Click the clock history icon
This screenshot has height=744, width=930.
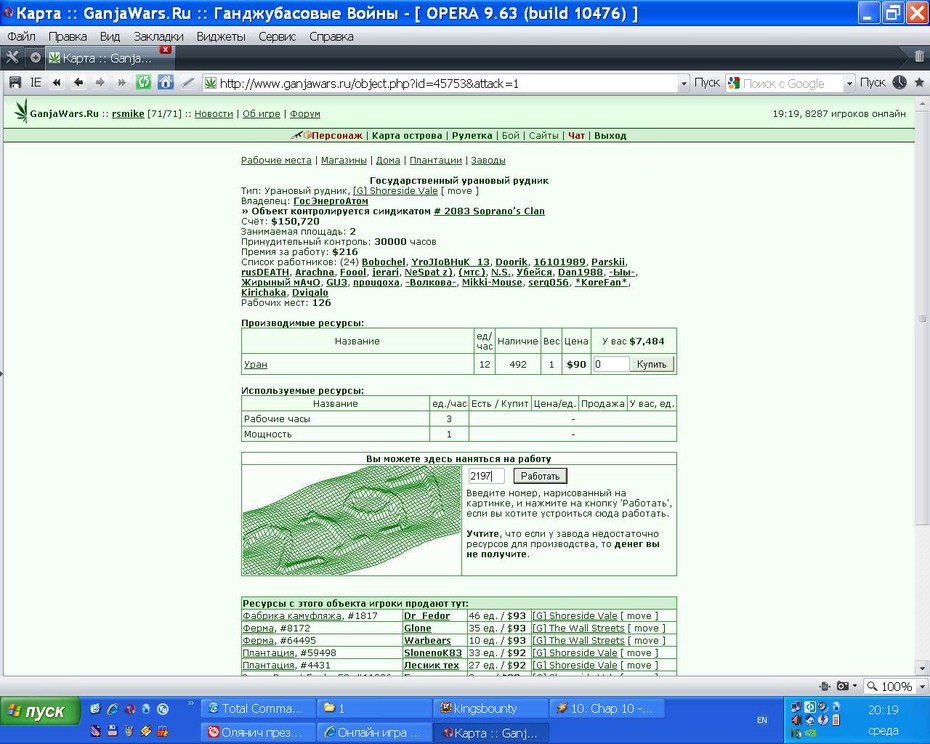coord(900,82)
